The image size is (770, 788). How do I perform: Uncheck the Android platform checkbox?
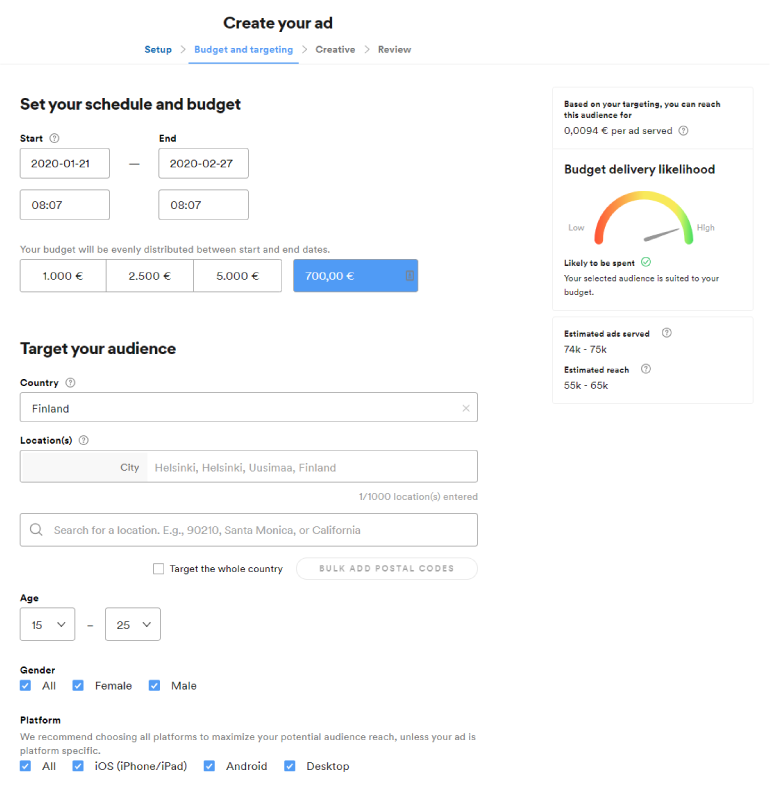tap(210, 766)
